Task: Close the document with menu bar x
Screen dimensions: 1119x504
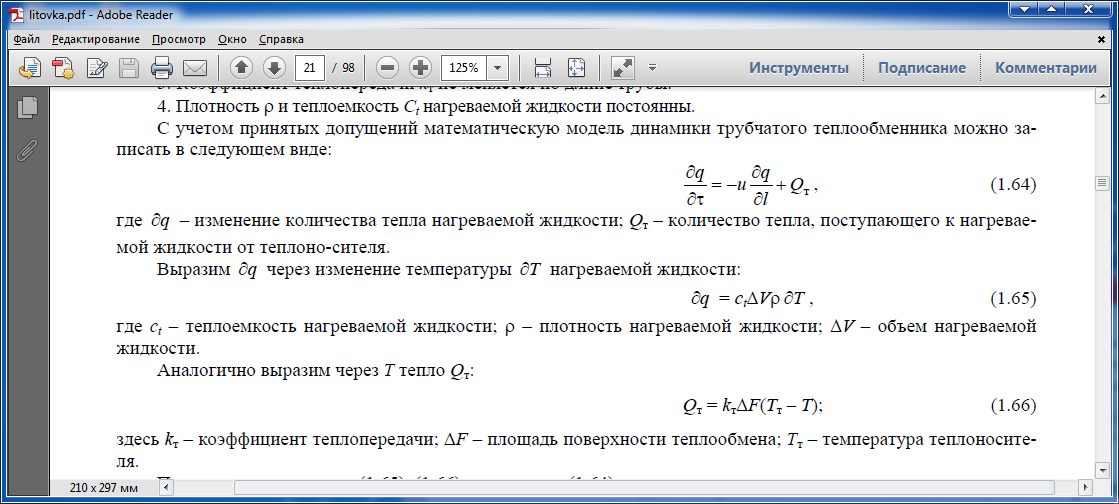Action: click(1103, 40)
